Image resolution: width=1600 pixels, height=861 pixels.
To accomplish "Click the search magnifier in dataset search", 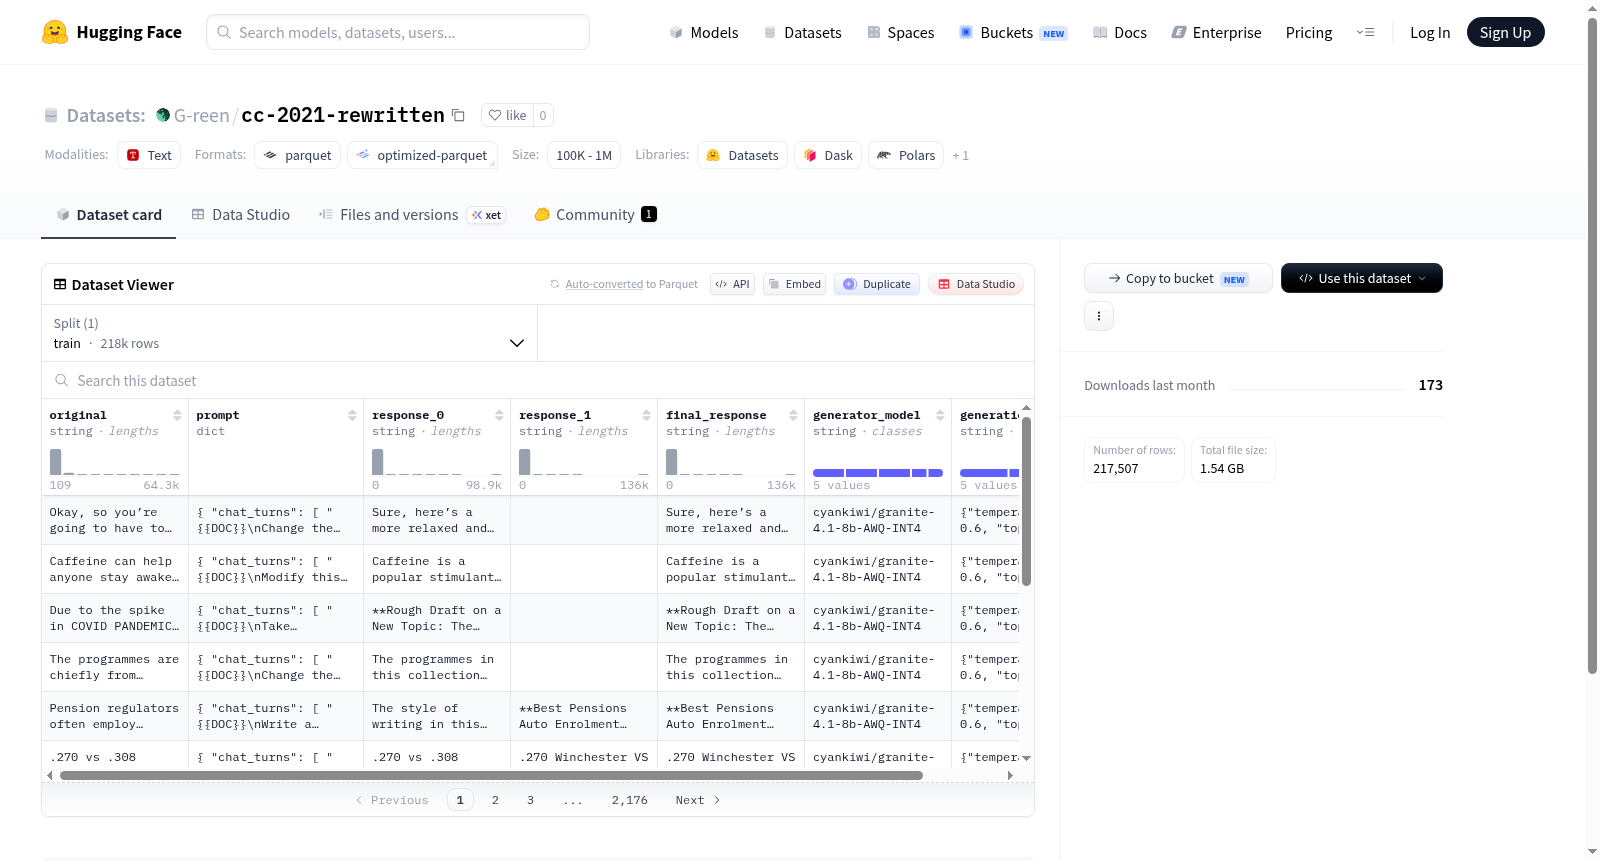I will tap(62, 381).
